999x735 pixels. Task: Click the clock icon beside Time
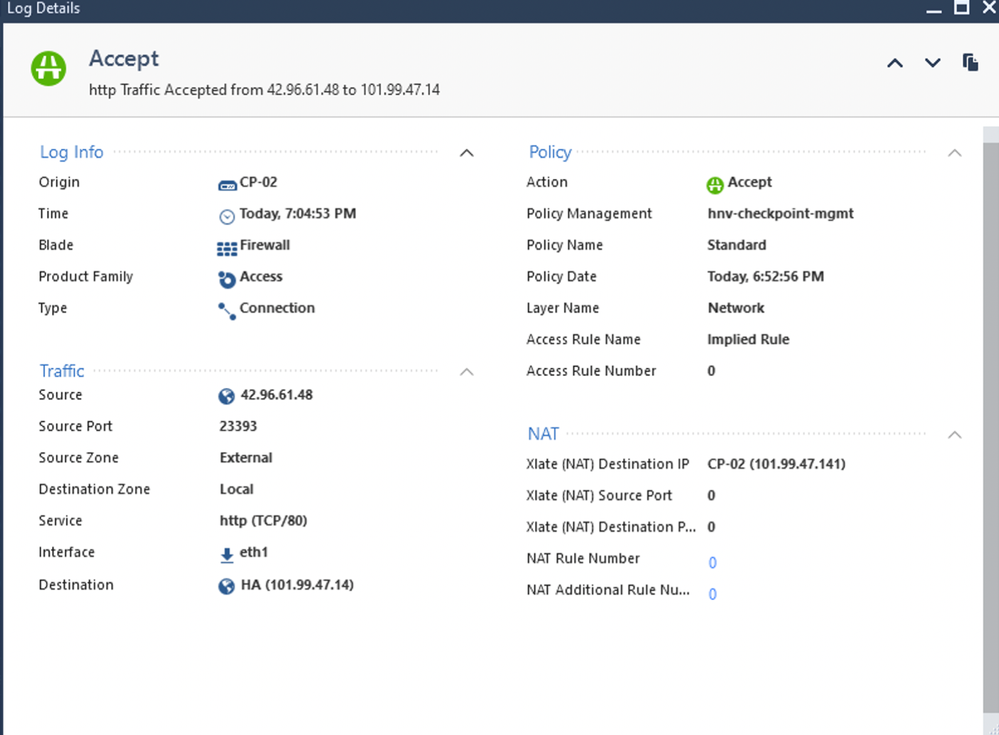(x=227, y=217)
